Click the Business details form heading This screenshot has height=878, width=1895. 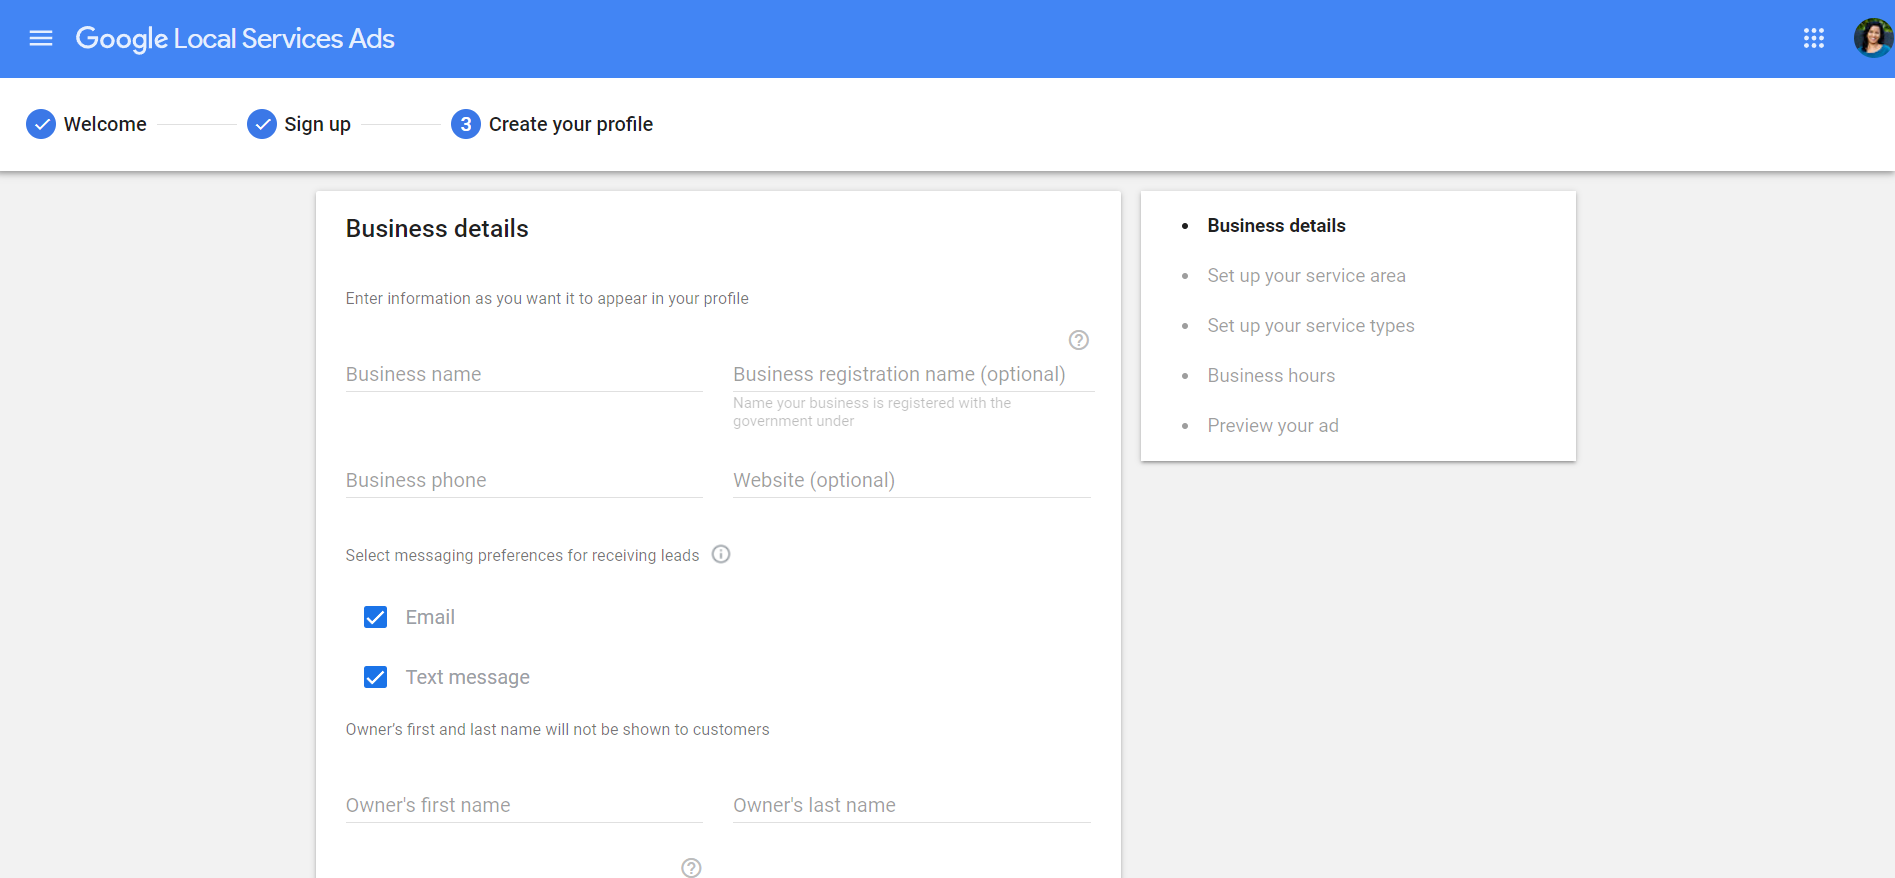[x=437, y=229]
